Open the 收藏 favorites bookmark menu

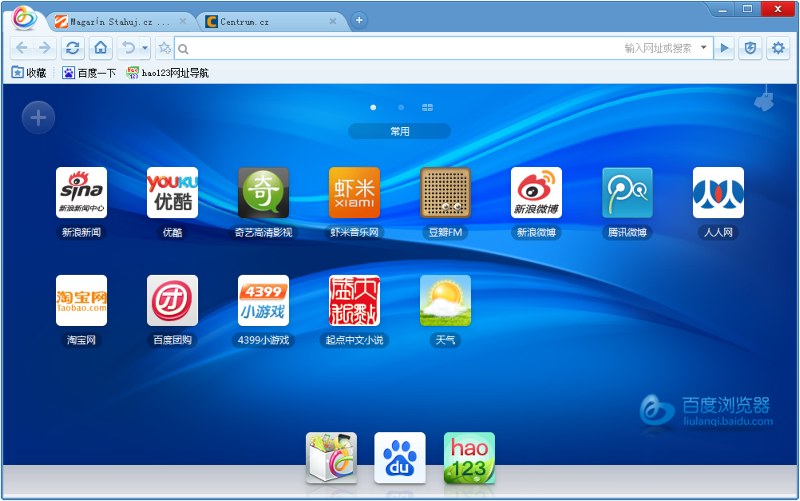(29, 73)
